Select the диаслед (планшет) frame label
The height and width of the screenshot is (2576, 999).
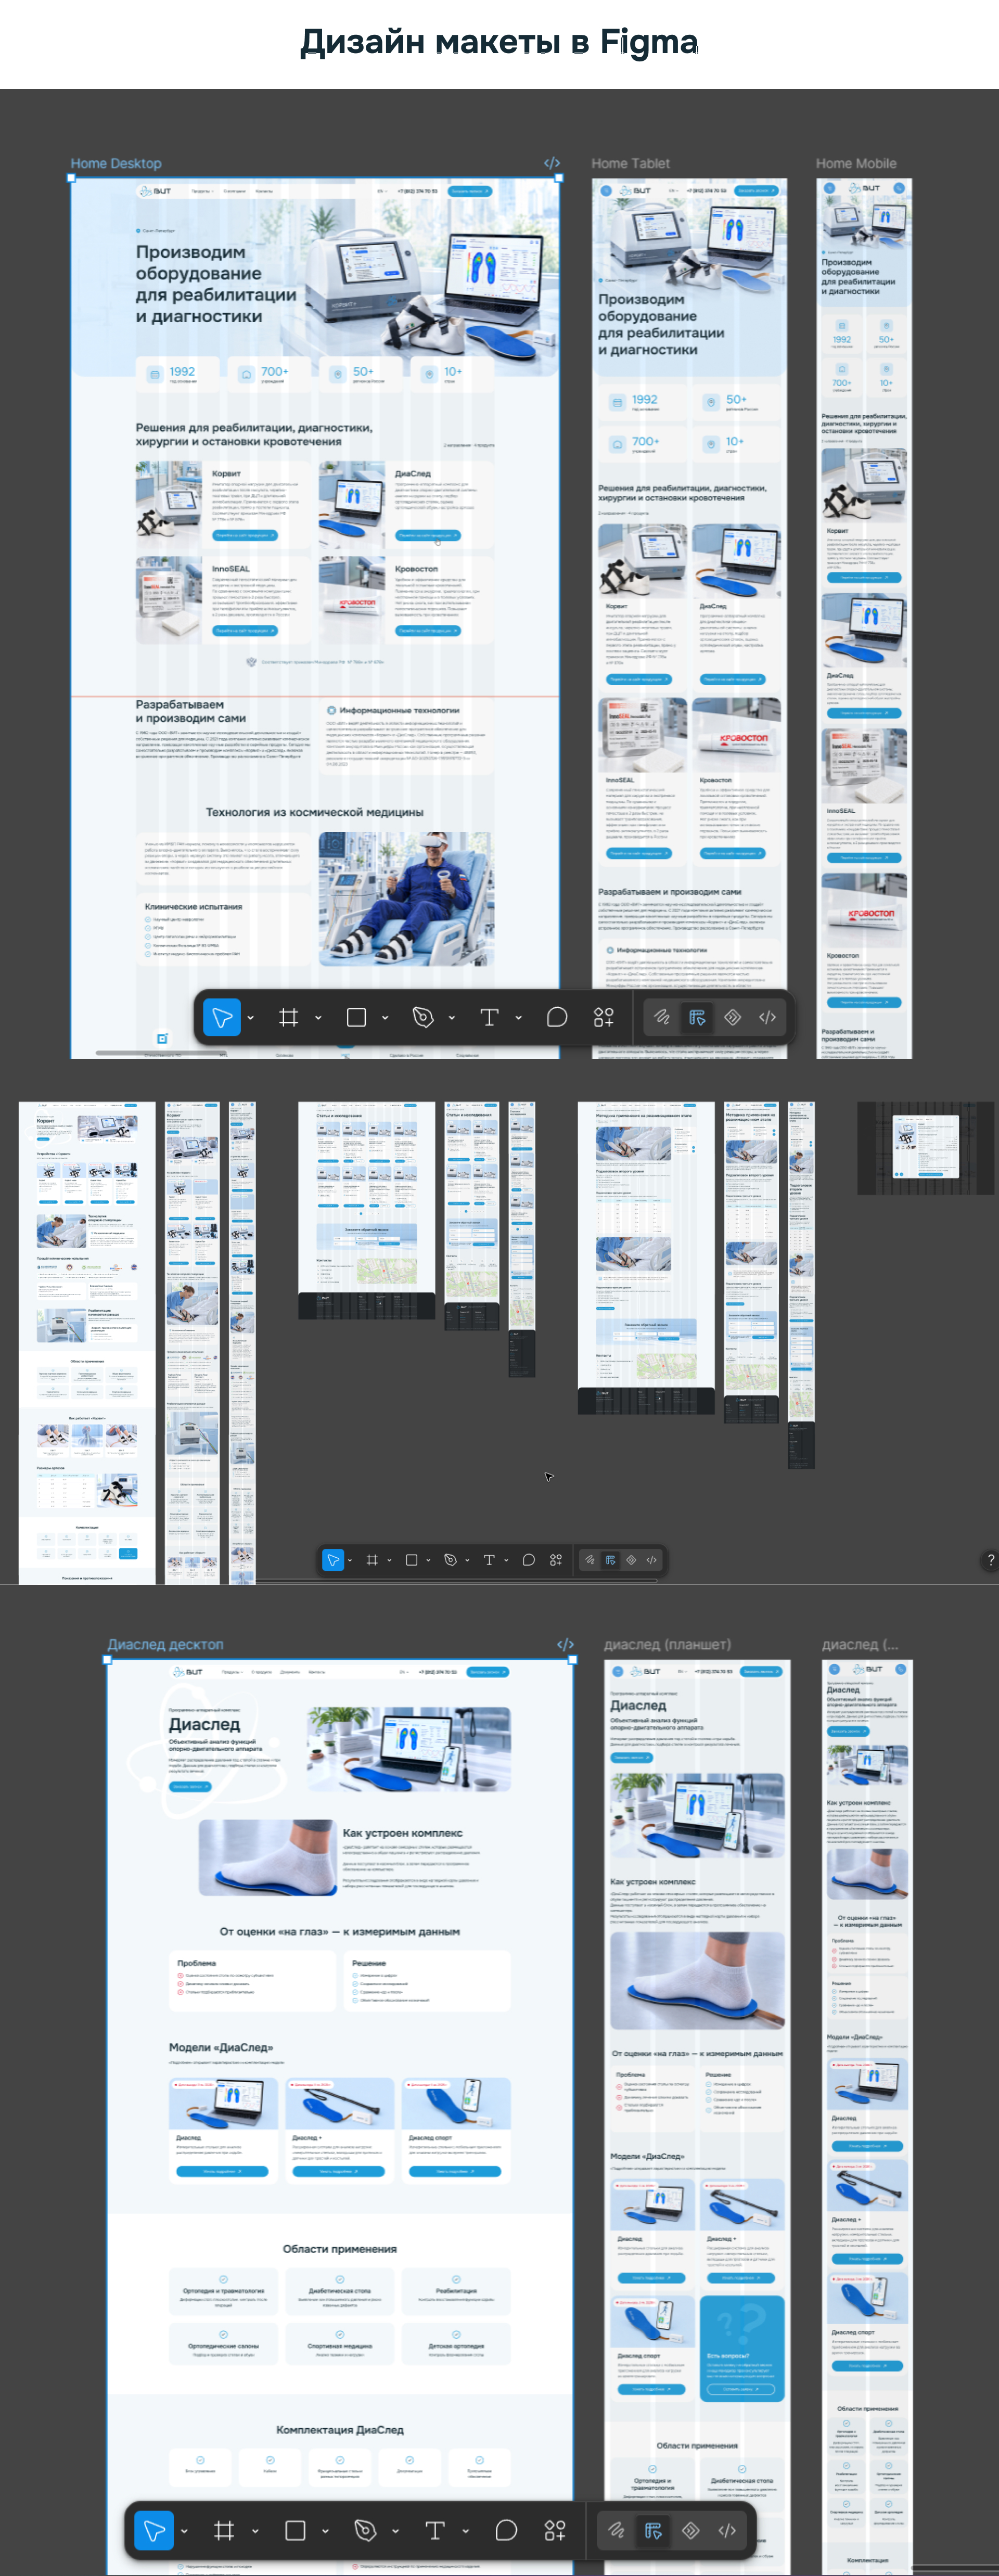tap(667, 1645)
